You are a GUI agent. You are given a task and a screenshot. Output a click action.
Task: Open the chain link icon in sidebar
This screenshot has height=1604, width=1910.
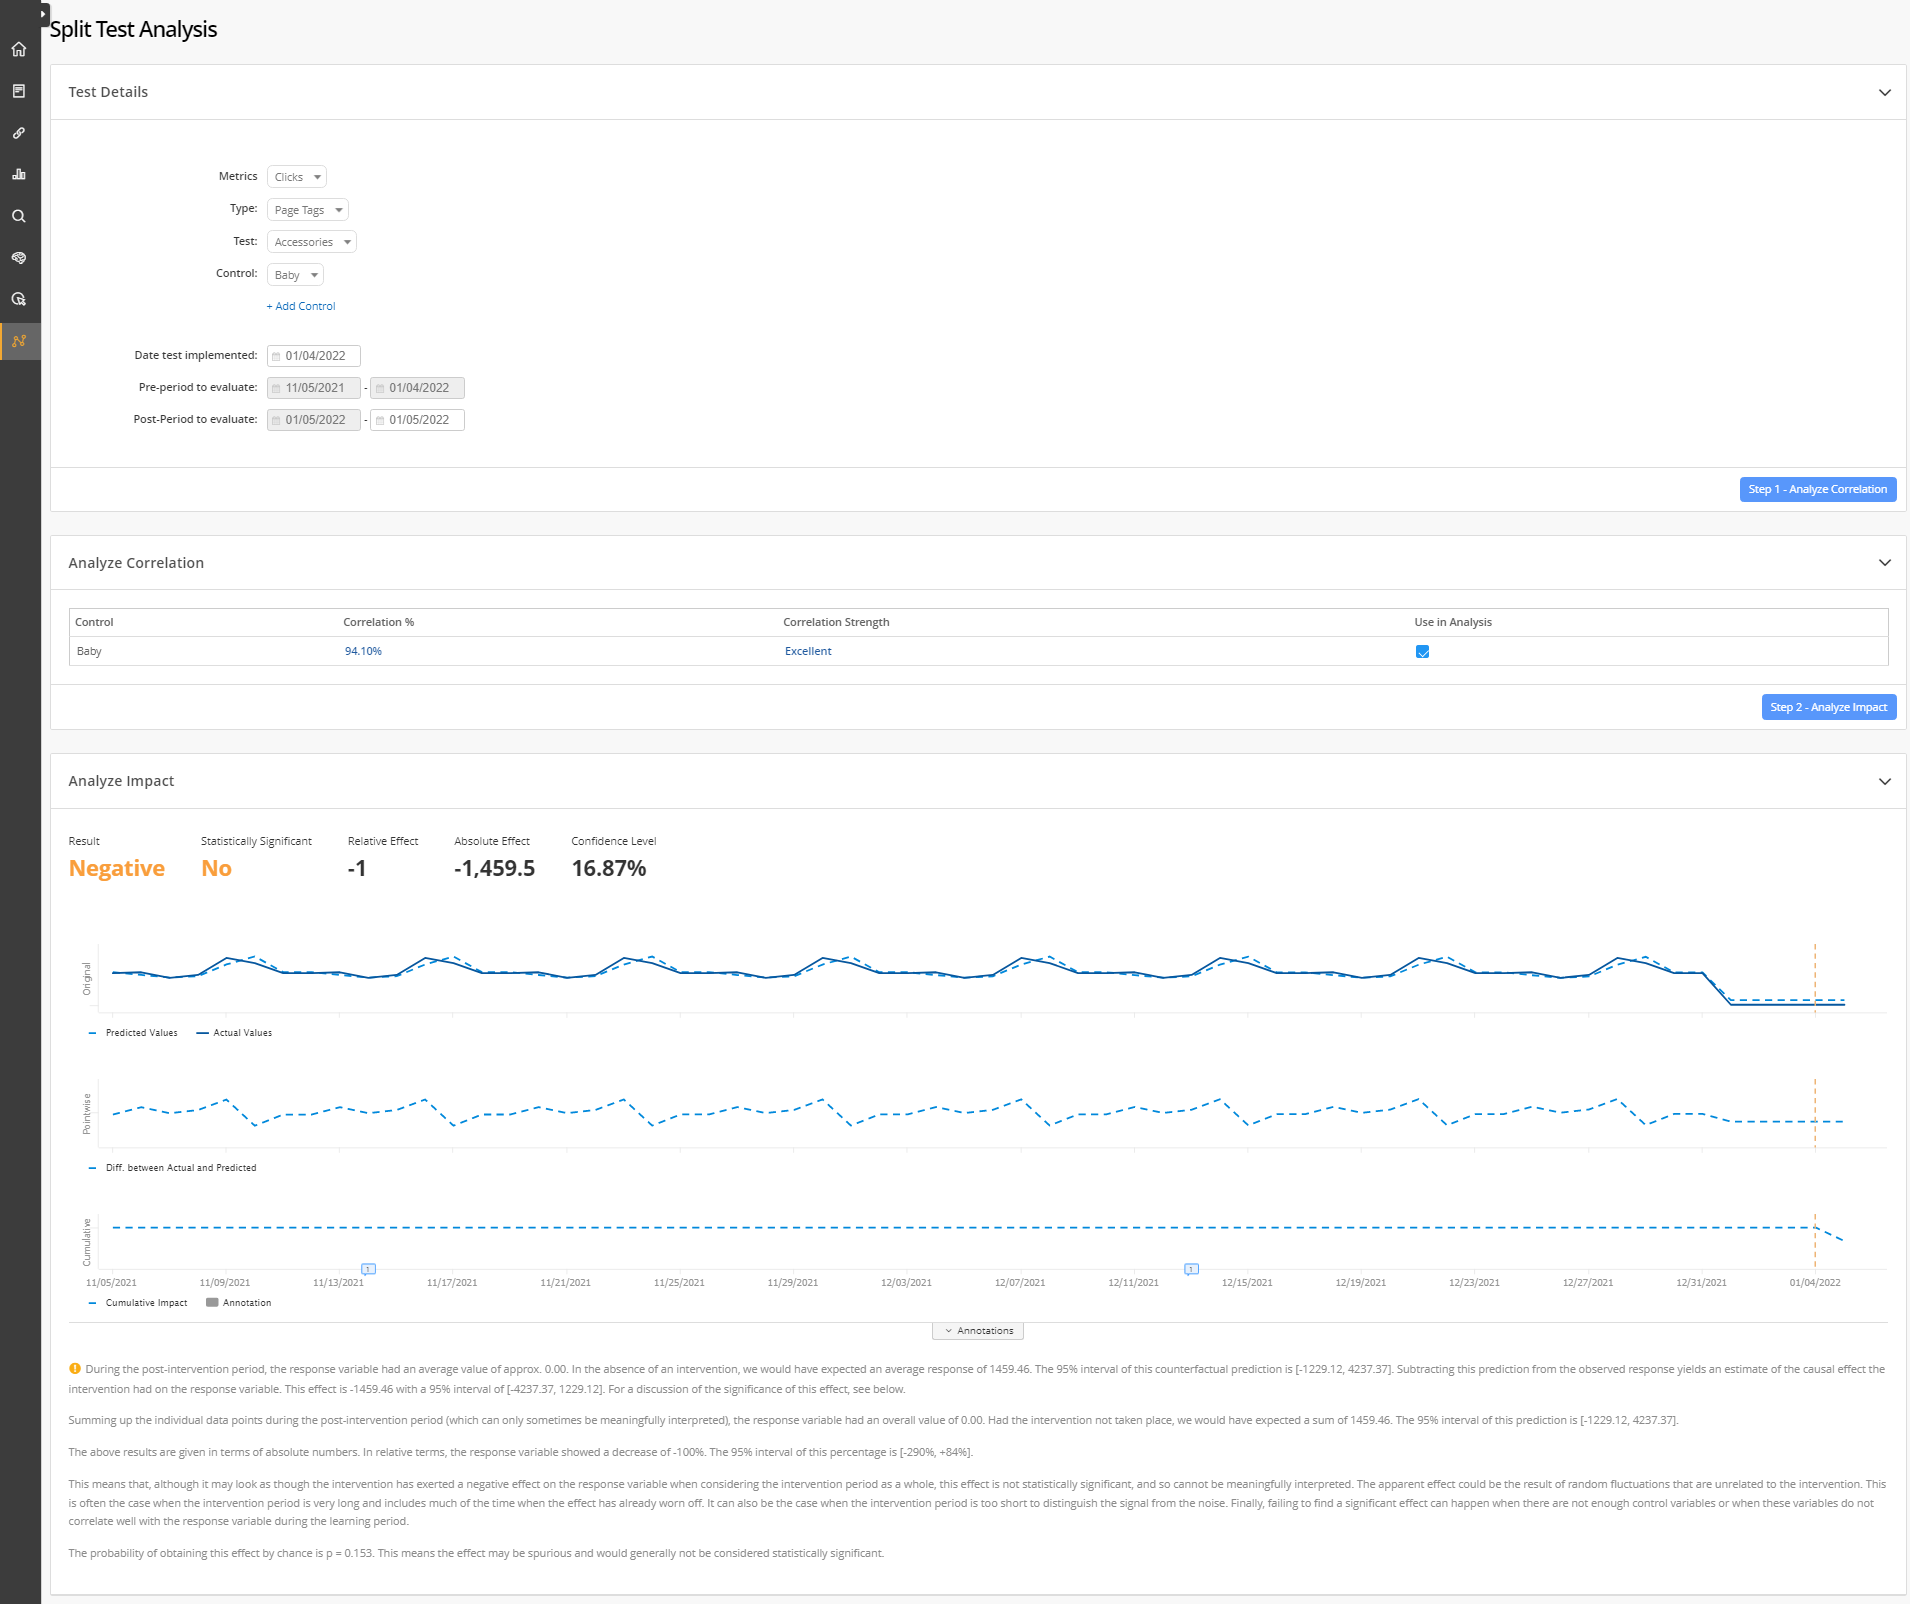tap(19, 133)
